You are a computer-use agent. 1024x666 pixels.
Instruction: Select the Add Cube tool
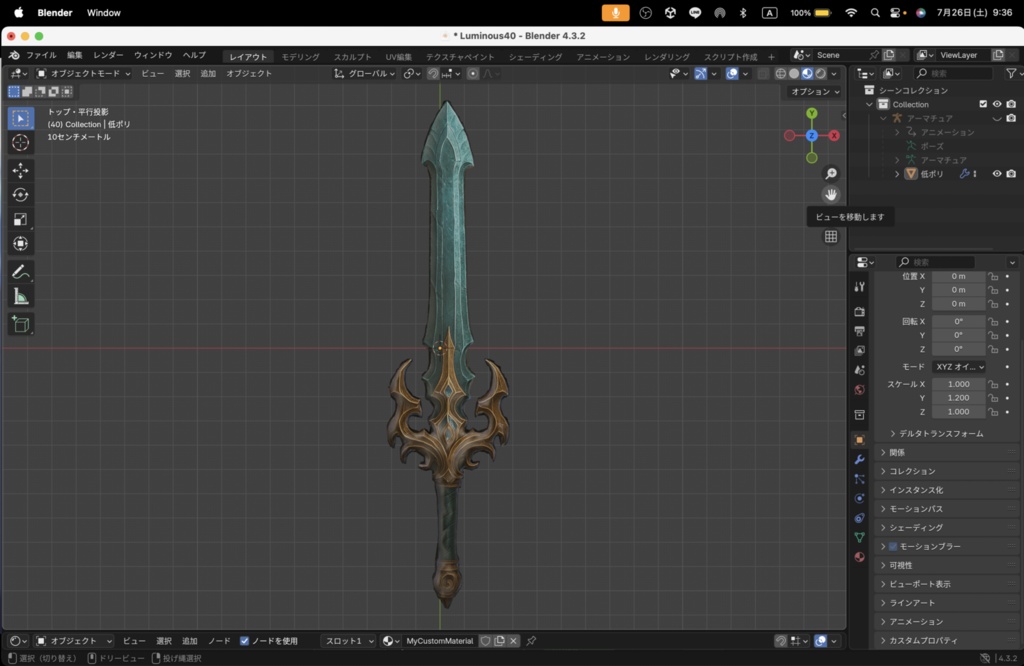pos(20,324)
